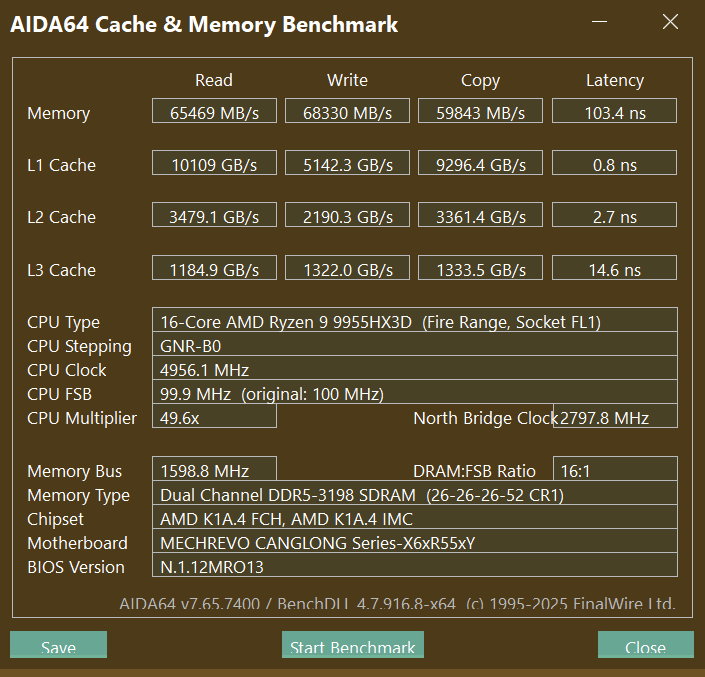705x677 pixels.
Task: Click Motherboard field MECHREVO CANGLONG
Action: click(415, 541)
